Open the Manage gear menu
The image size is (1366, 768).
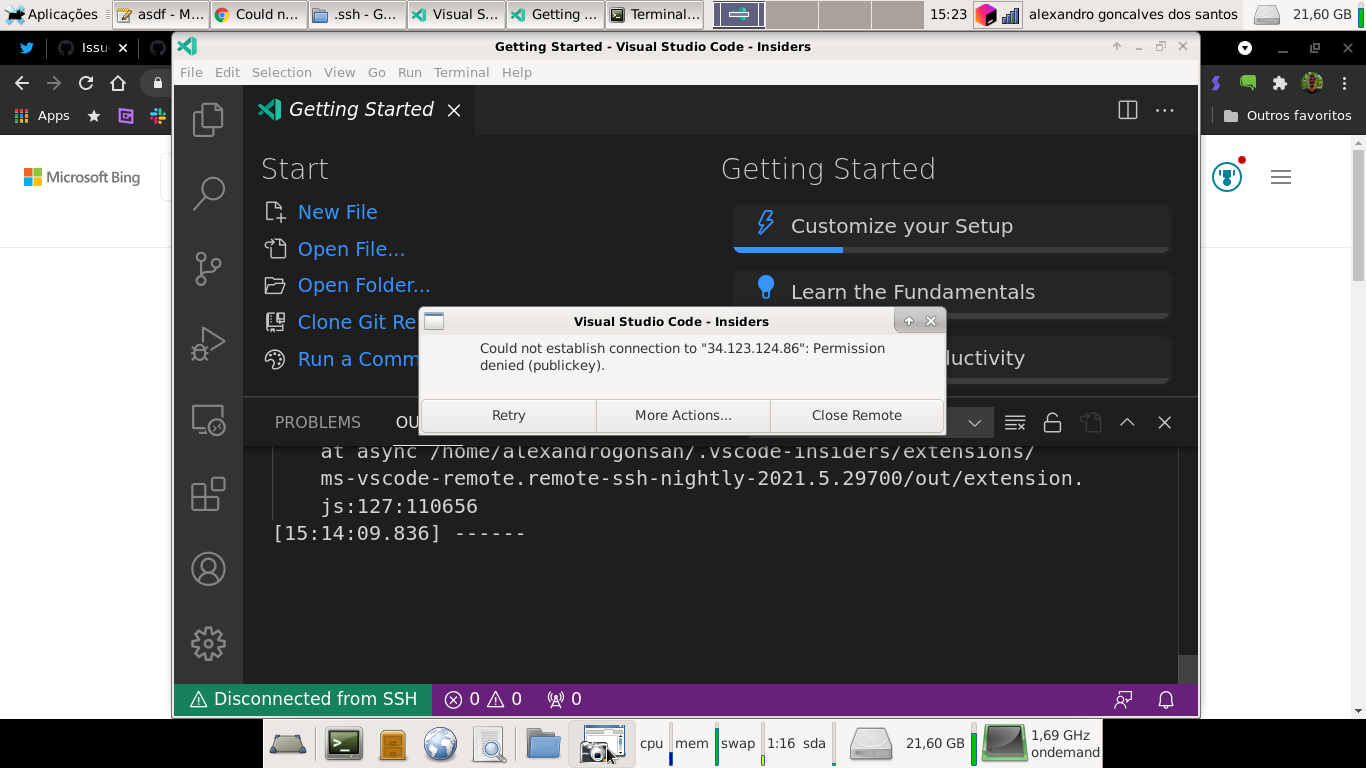point(208,643)
